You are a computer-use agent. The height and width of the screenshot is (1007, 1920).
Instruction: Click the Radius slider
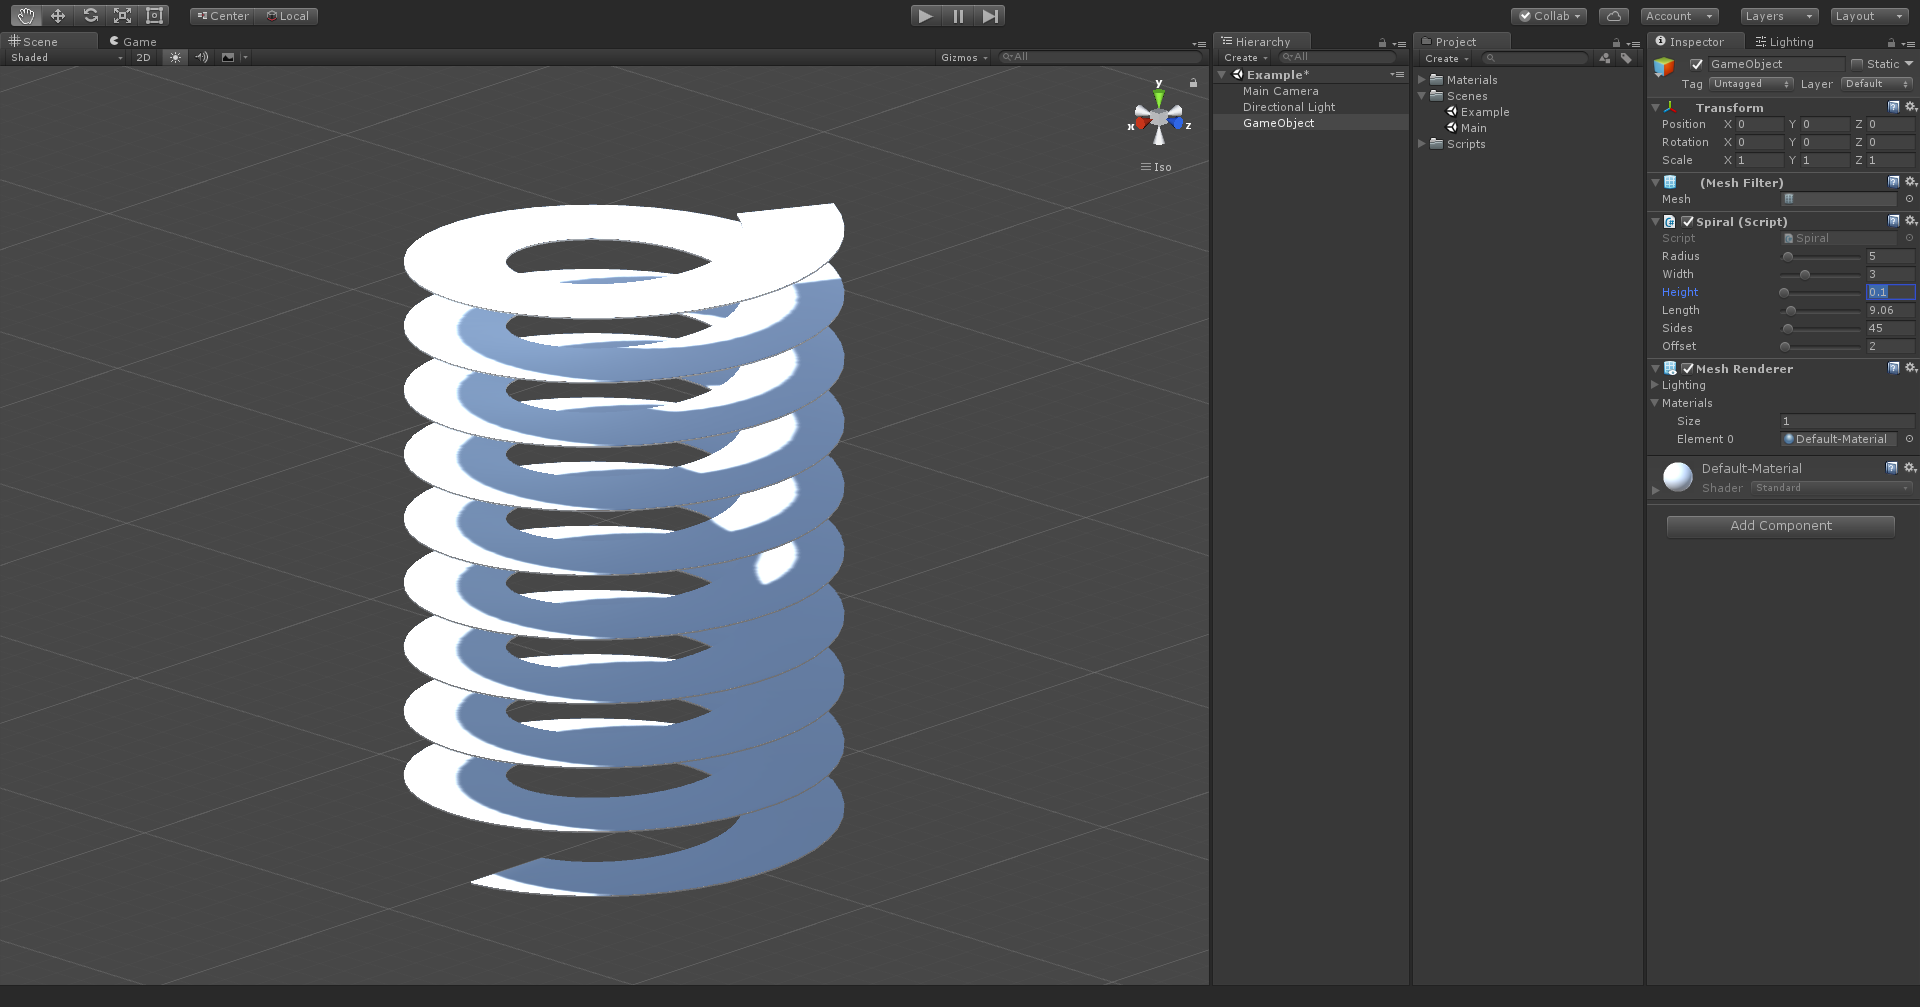pyautogui.click(x=1821, y=257)
